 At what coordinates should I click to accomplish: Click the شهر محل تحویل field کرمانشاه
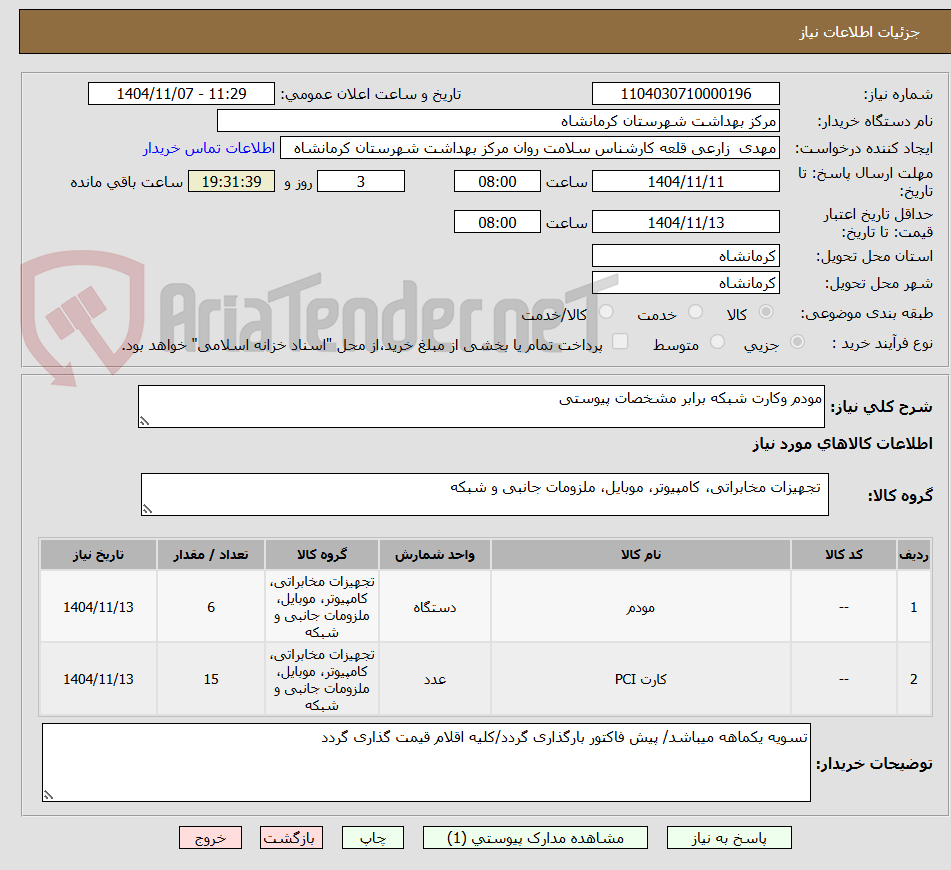click(x=685, y=283)
